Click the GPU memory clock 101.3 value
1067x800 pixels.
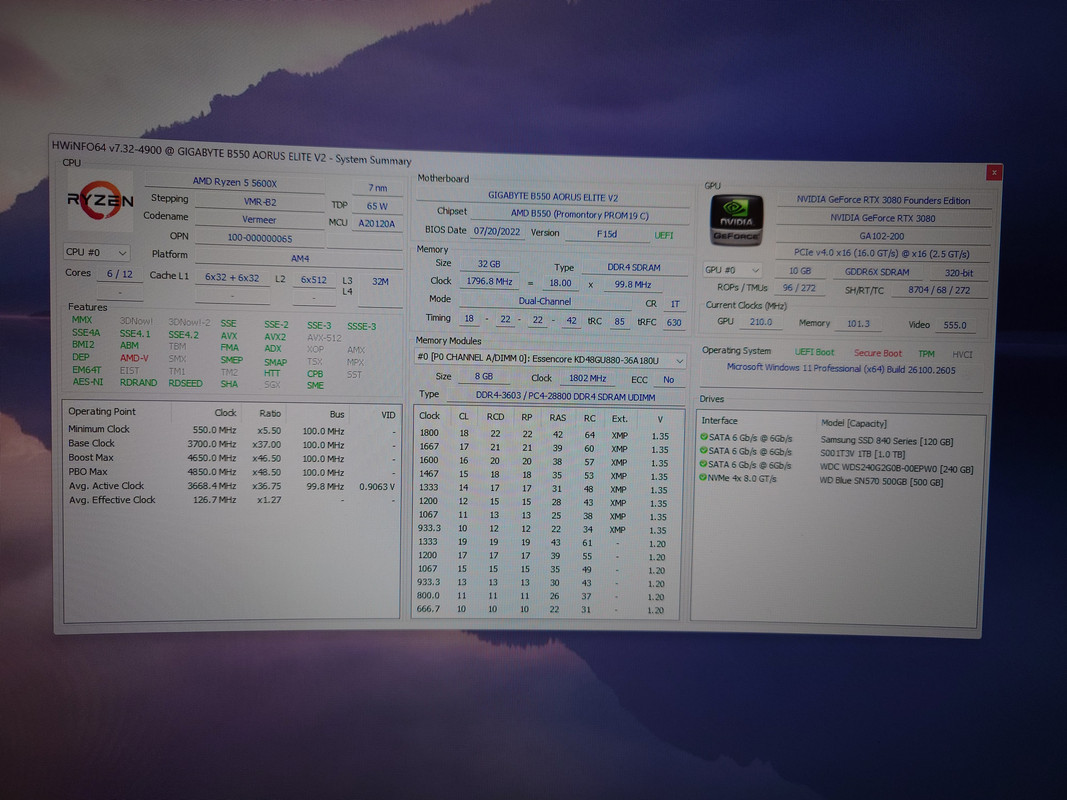pyautogui.click(x=858, y=324)
